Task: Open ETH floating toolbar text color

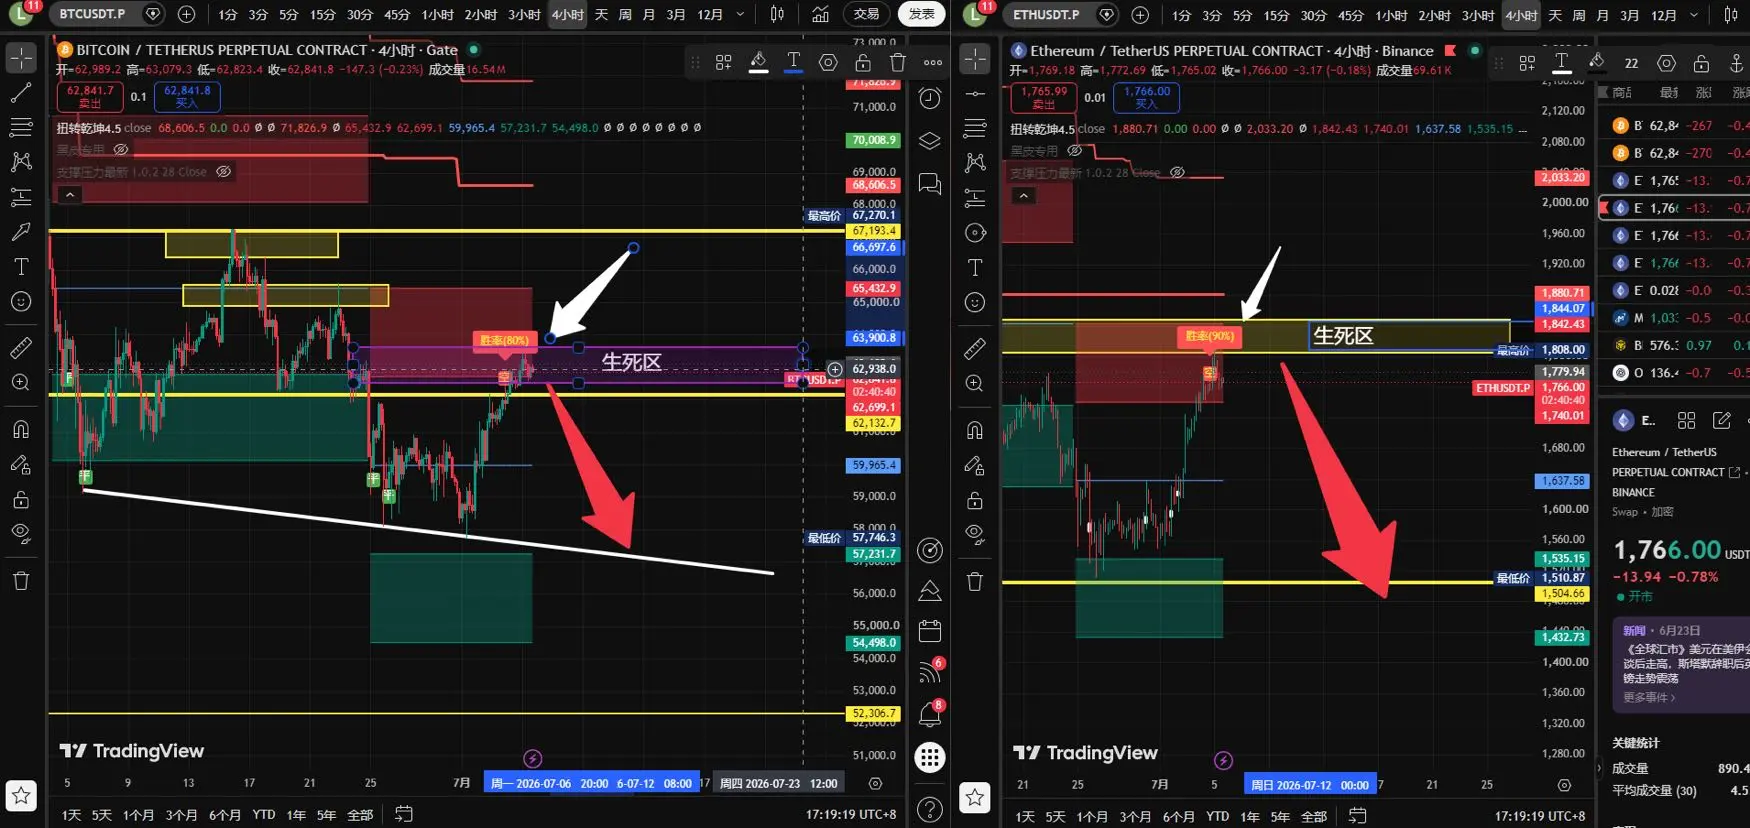Action: 1561,63
